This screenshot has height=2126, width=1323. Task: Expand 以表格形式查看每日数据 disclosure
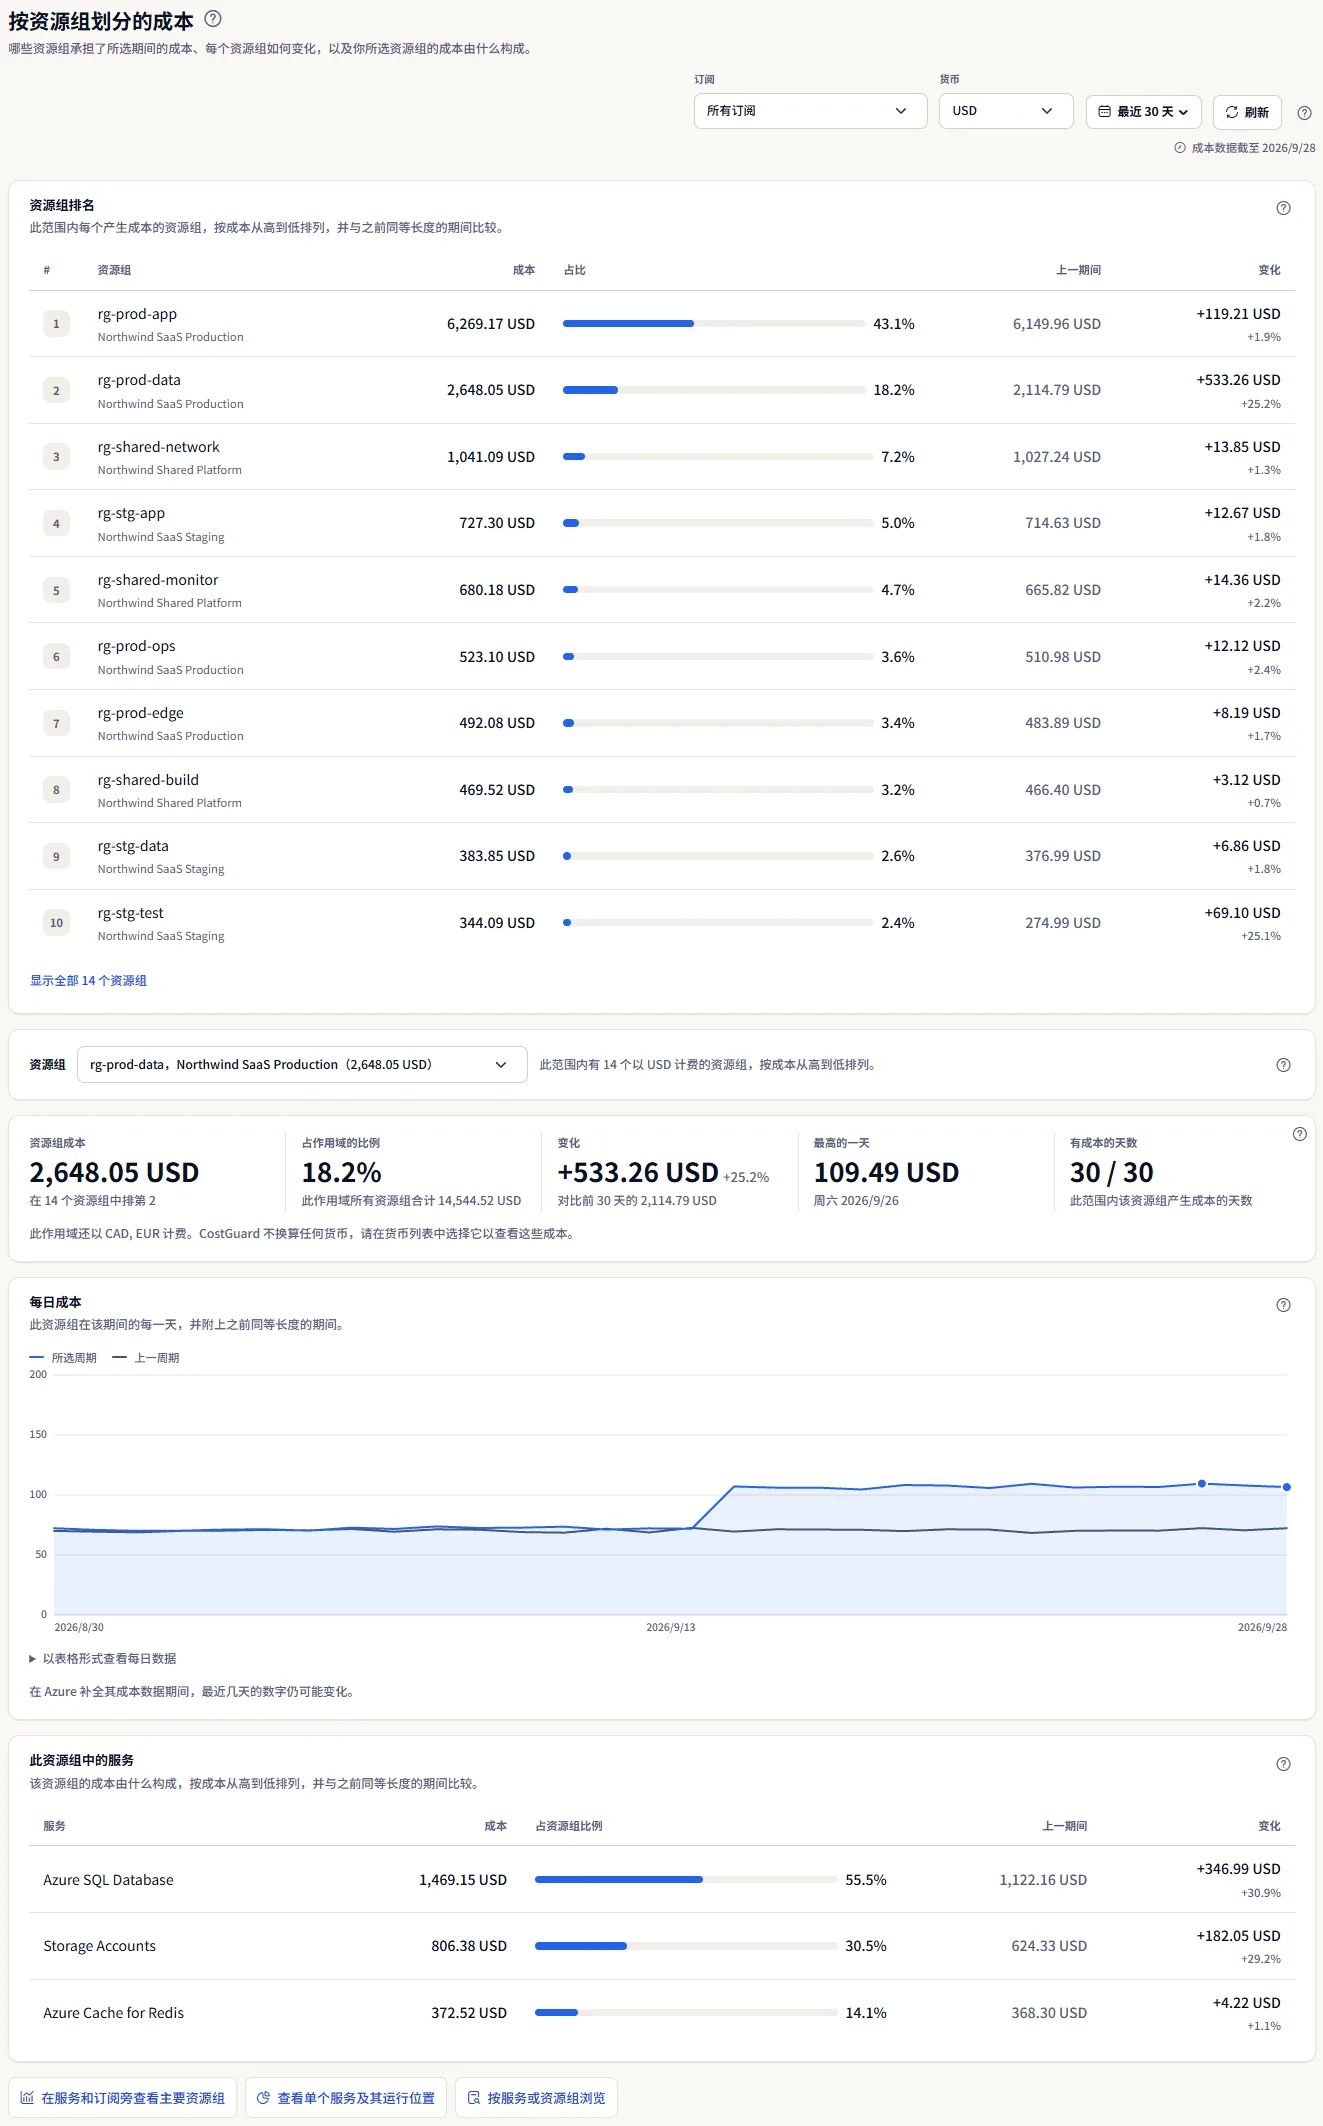click(103, 1658)
